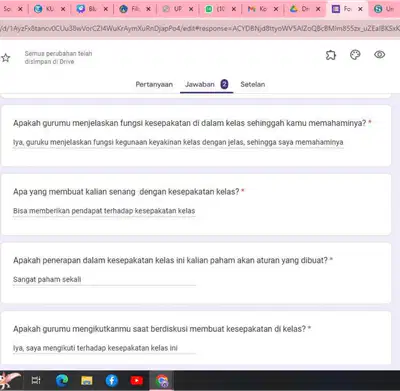Close the Google Drive Dr tab

(318, 9)
